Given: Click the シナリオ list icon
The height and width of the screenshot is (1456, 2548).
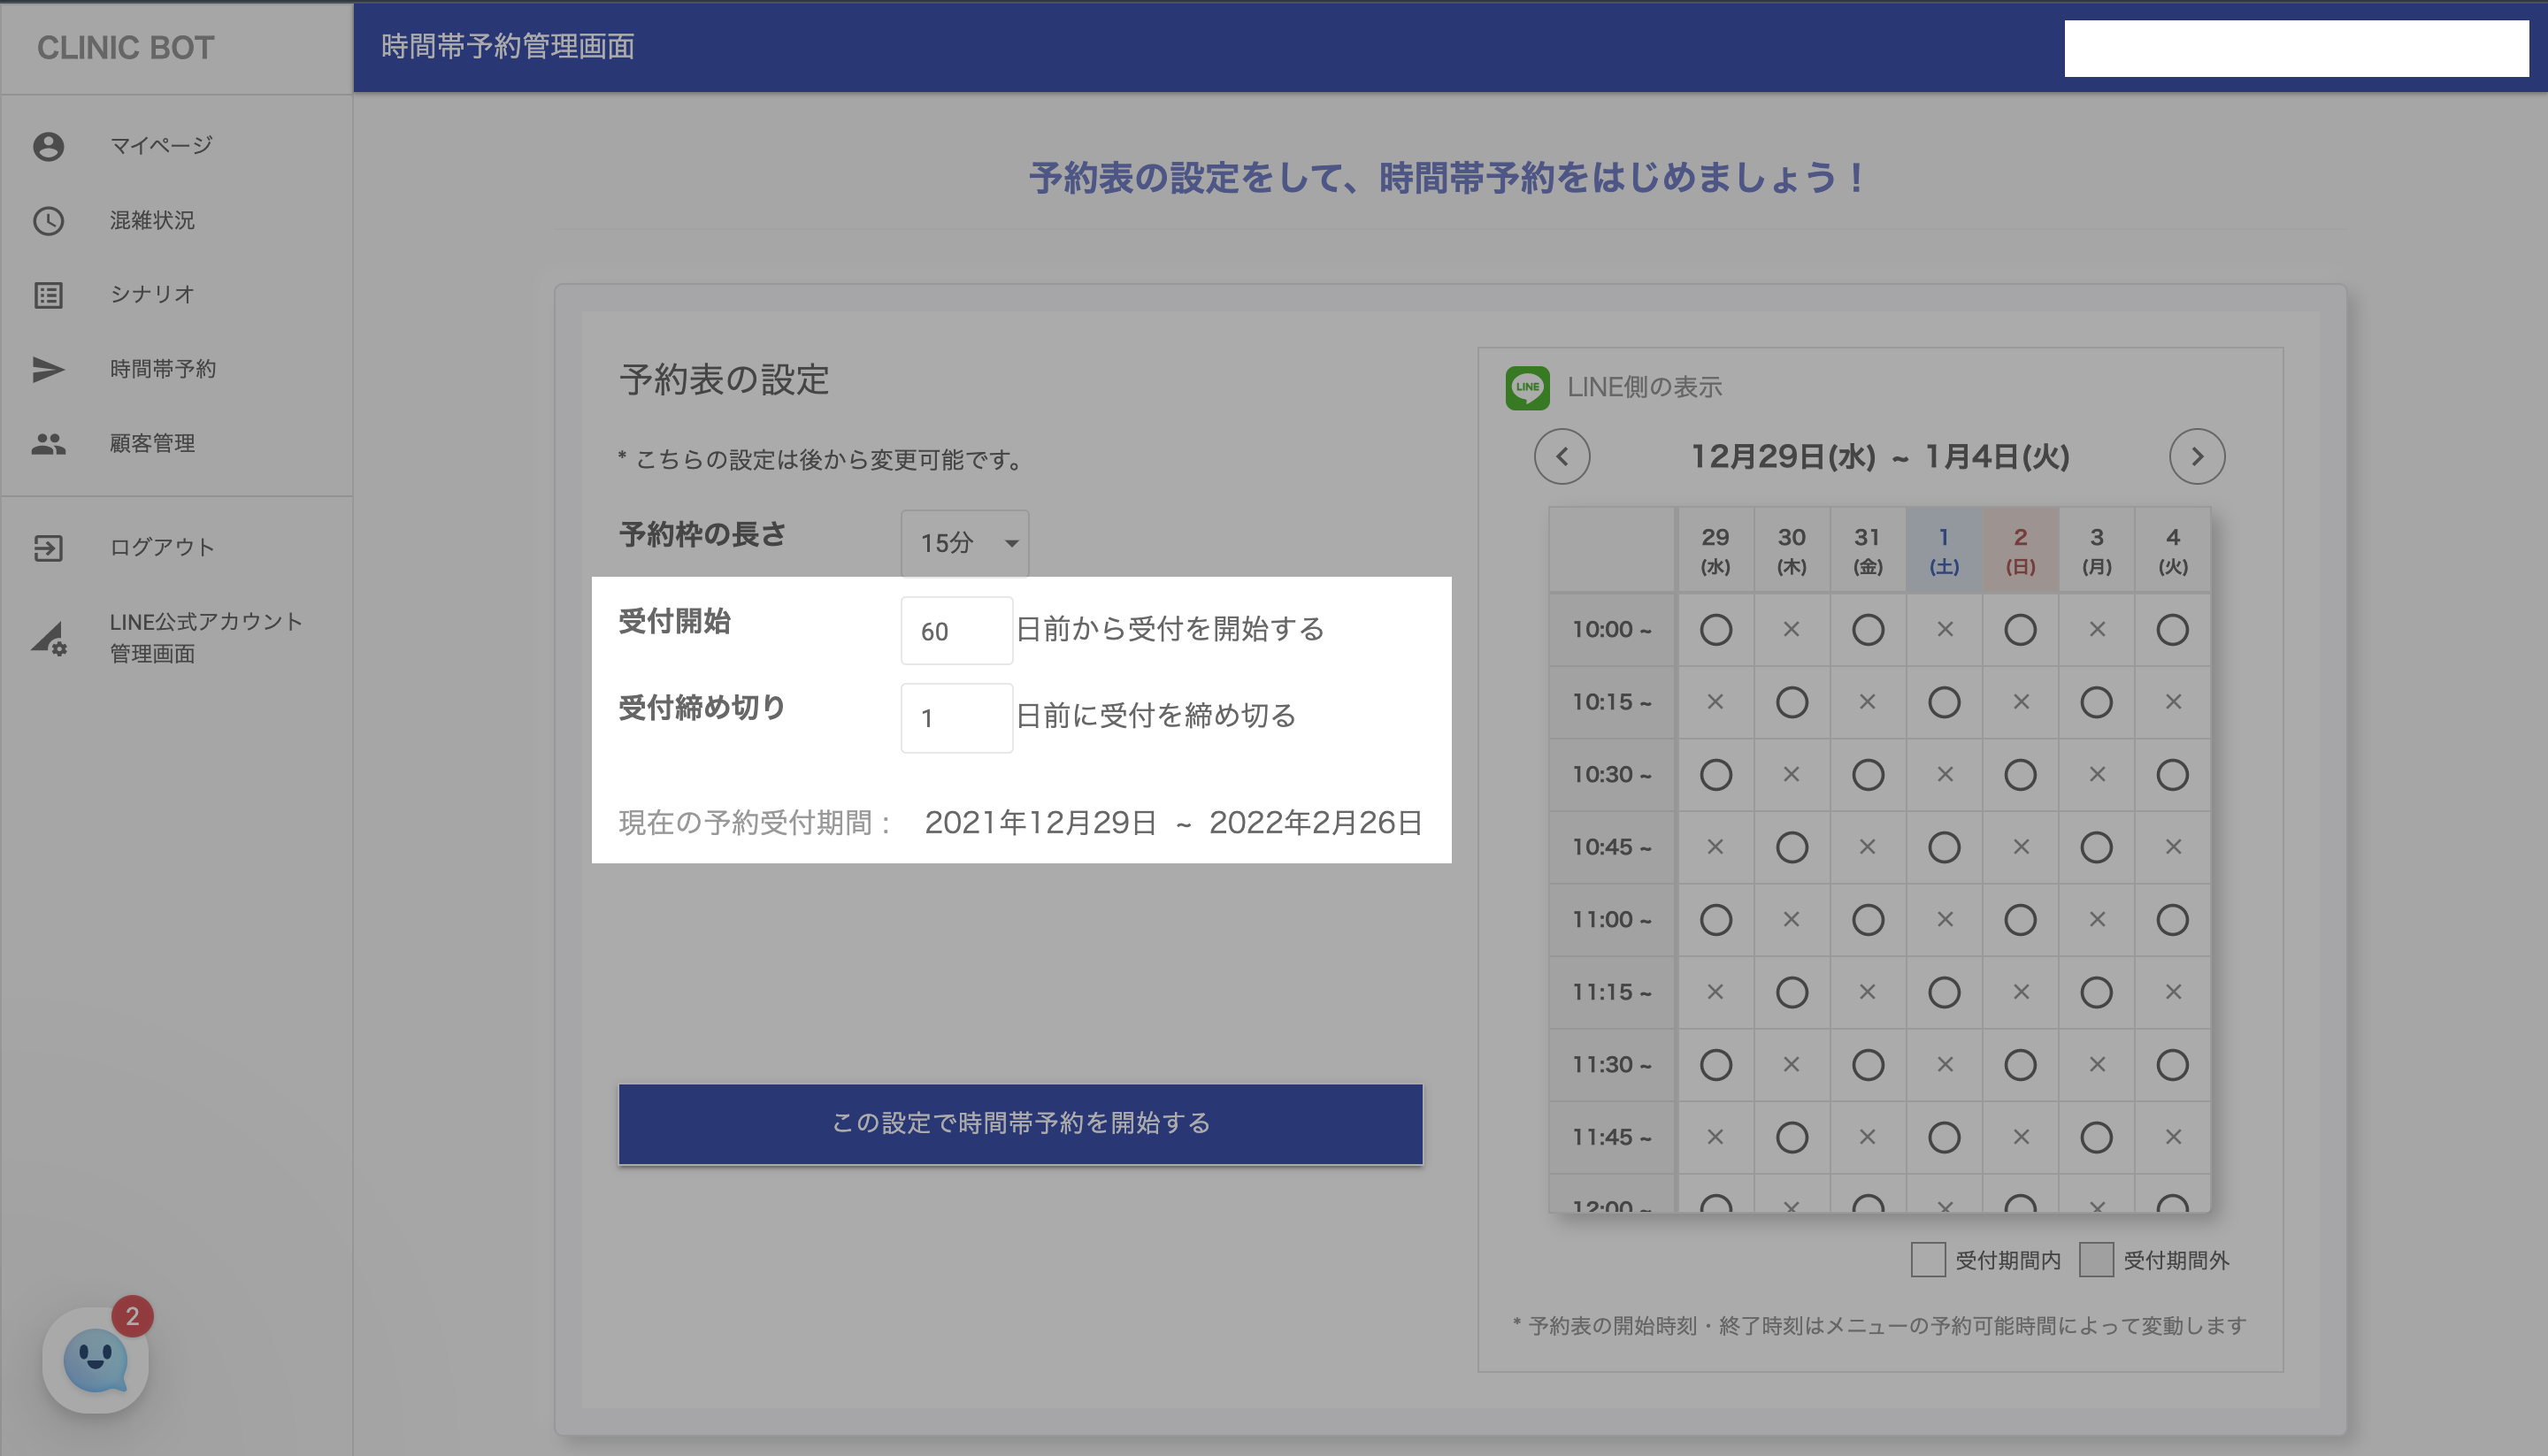Looking at the screenshot, I should pos(48,295).
